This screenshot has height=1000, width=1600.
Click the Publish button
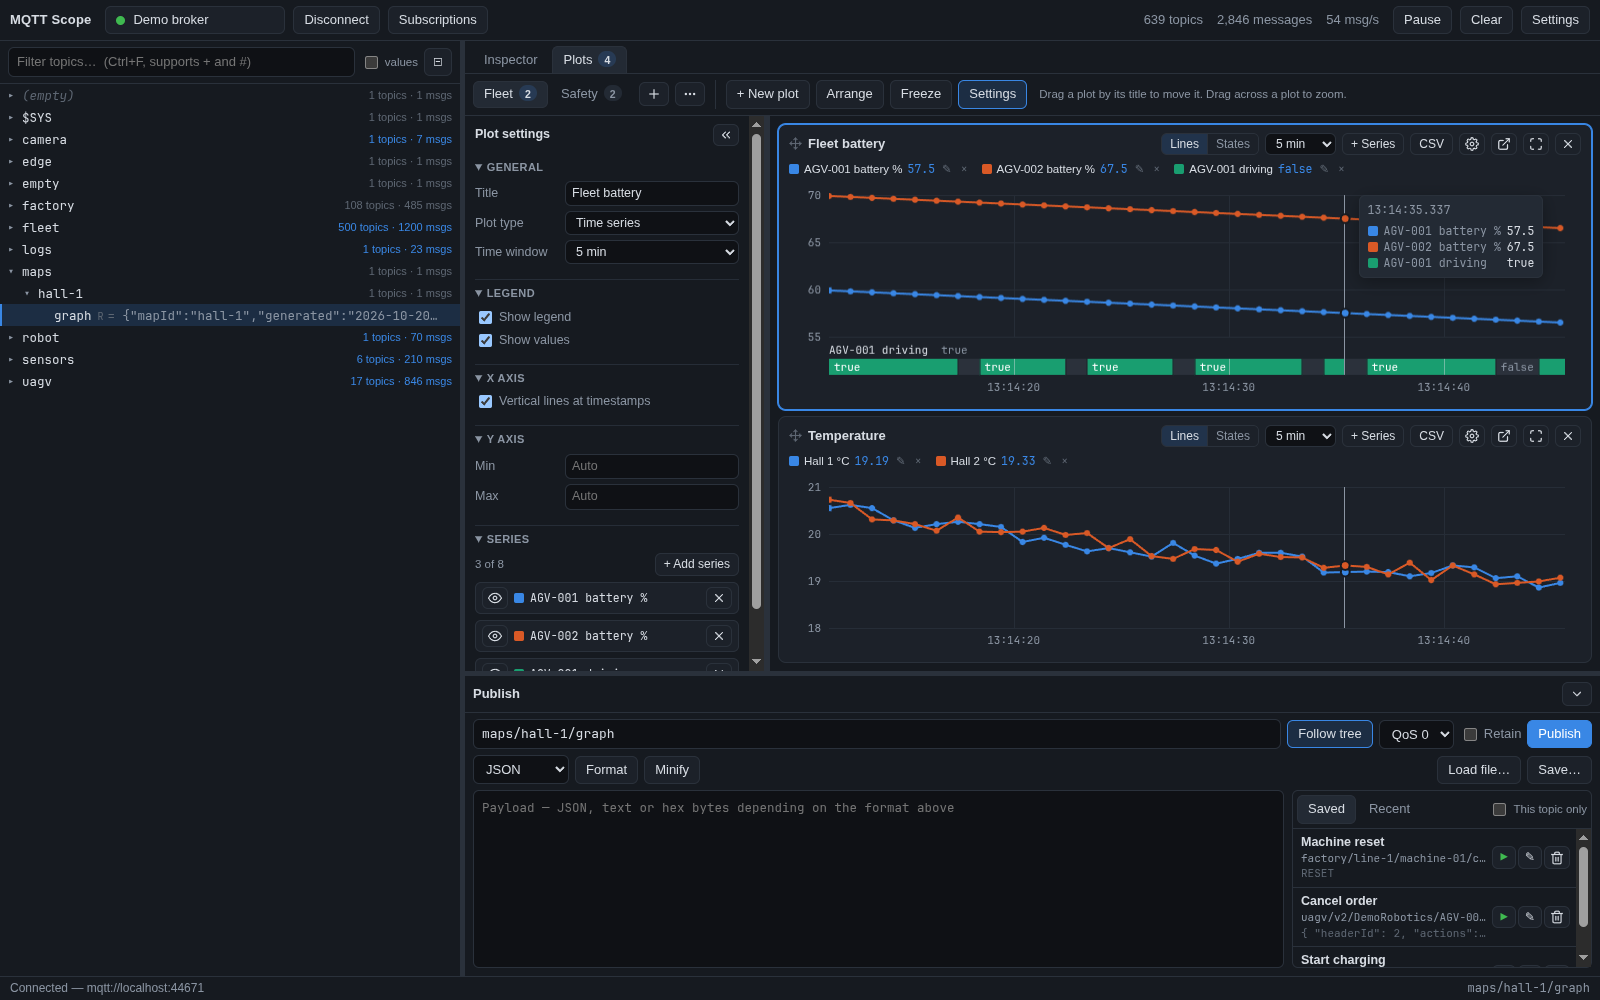tap(1559, 734)
